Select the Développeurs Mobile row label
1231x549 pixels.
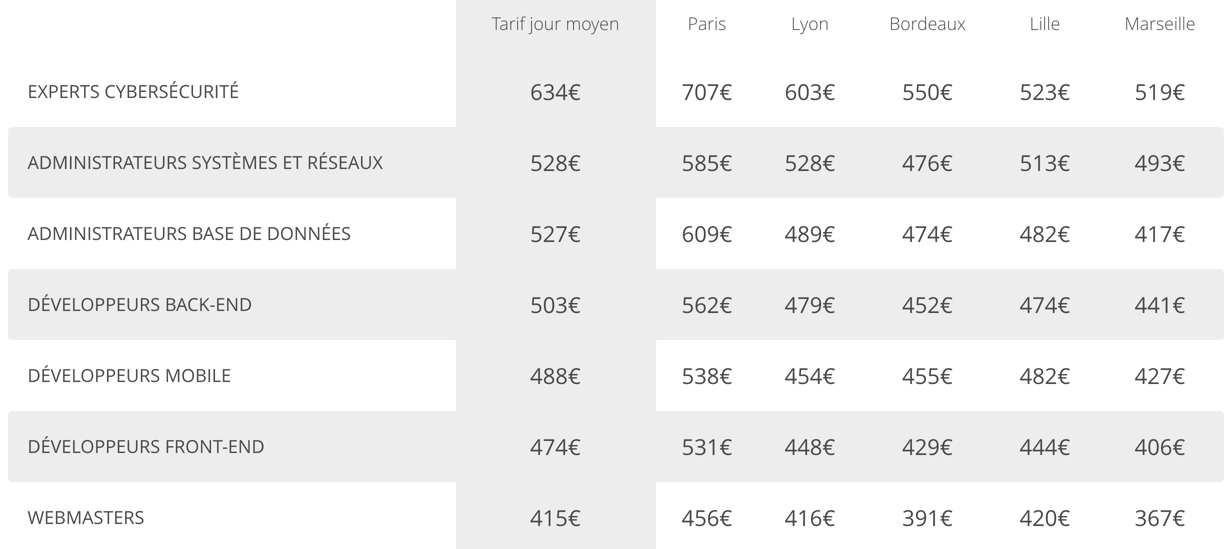click(129, 376)
